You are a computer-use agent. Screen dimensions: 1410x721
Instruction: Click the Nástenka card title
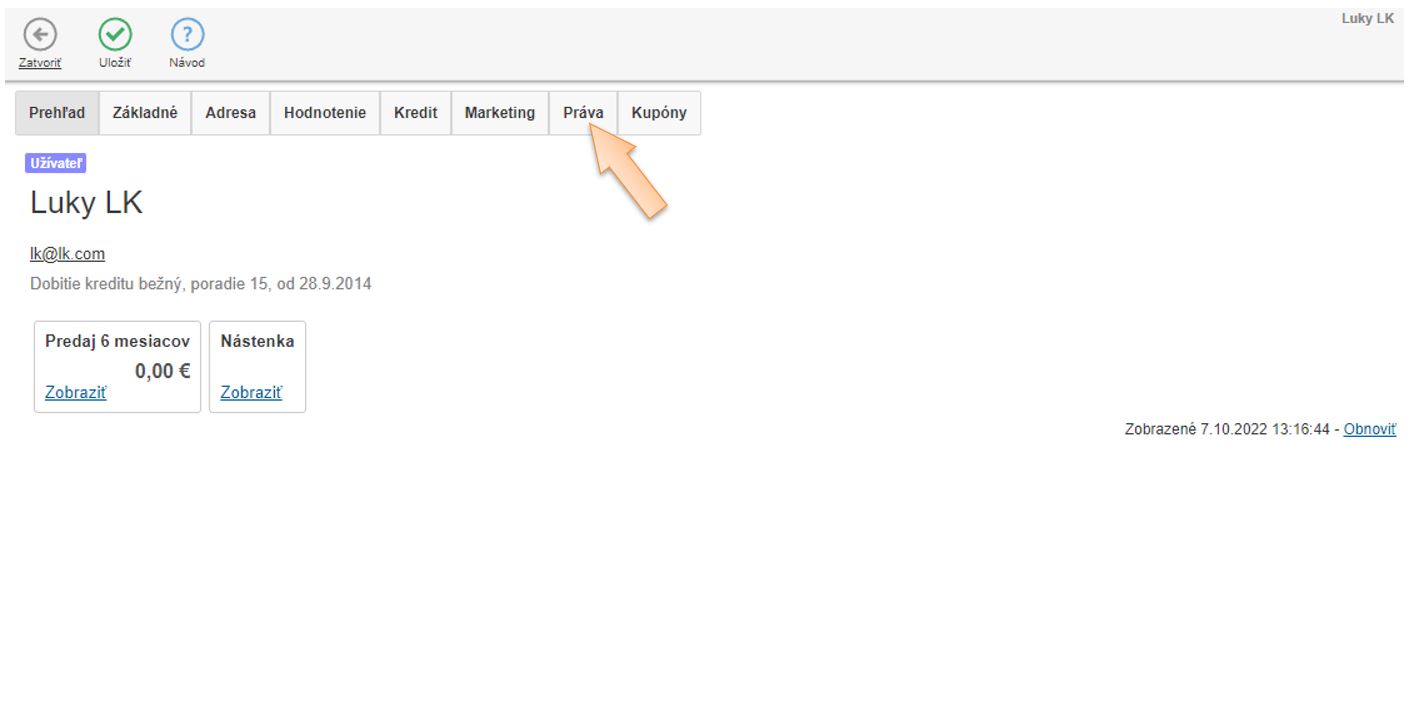tap(257, 341)
